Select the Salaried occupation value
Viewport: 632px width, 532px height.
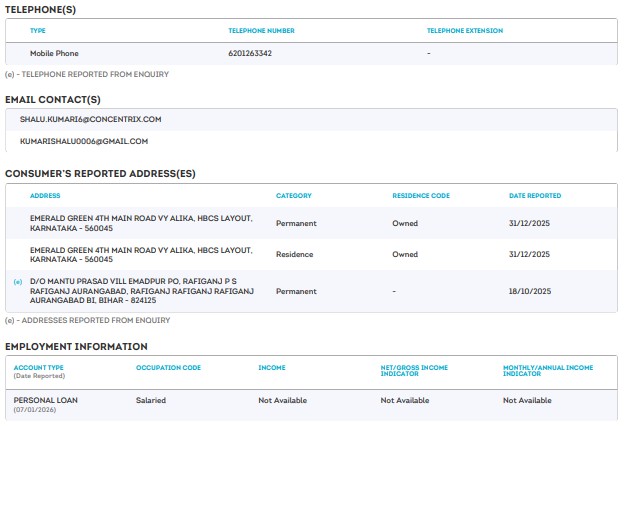click(x=151, y=400)
